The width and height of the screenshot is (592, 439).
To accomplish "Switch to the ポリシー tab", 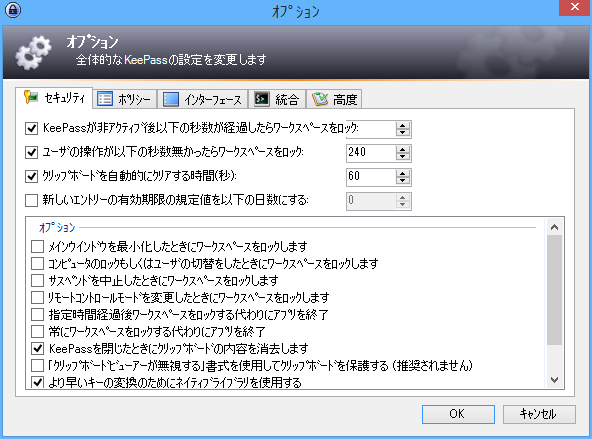I will (125, 99).
